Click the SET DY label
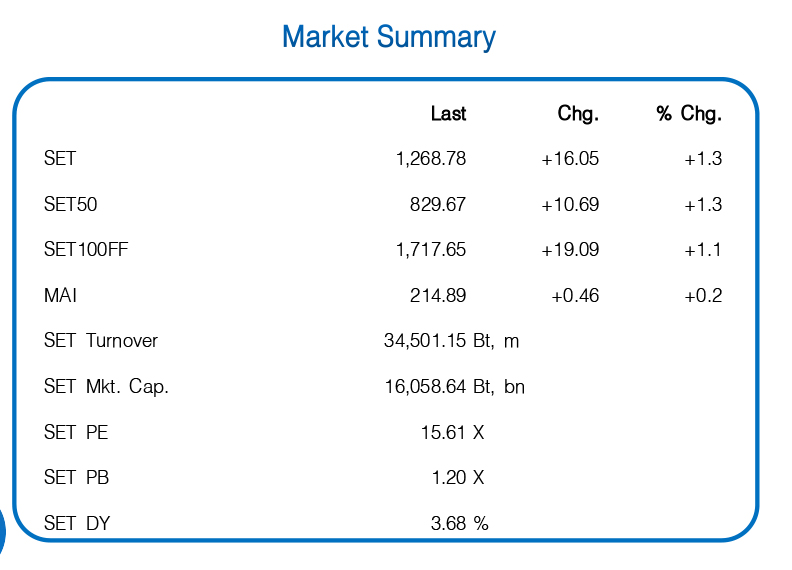 [x=77, y=523]
